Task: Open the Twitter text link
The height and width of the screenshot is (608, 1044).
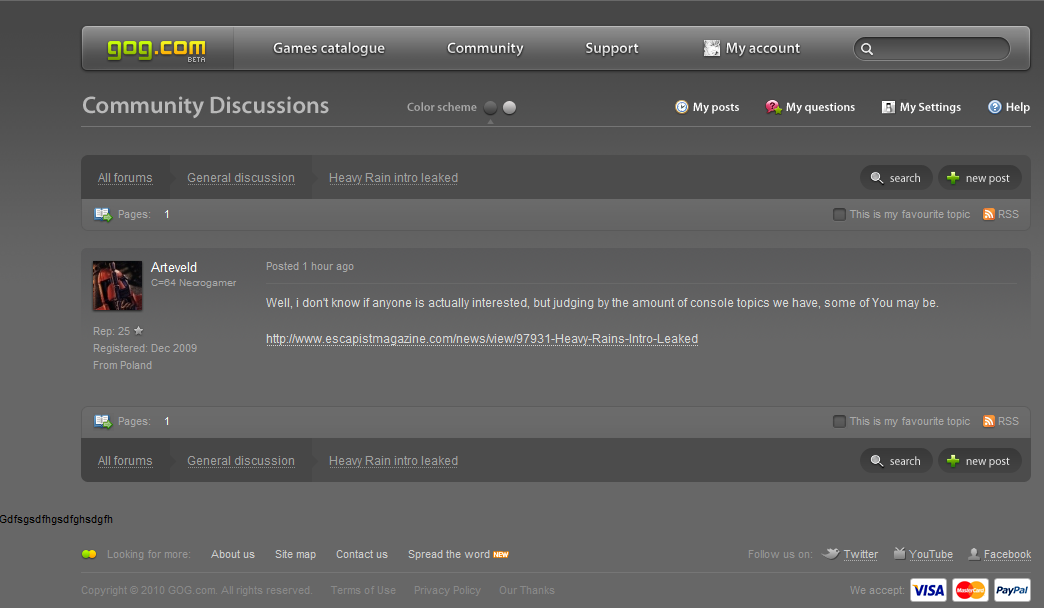Action: pyautogui.click(x=860, y=554)
